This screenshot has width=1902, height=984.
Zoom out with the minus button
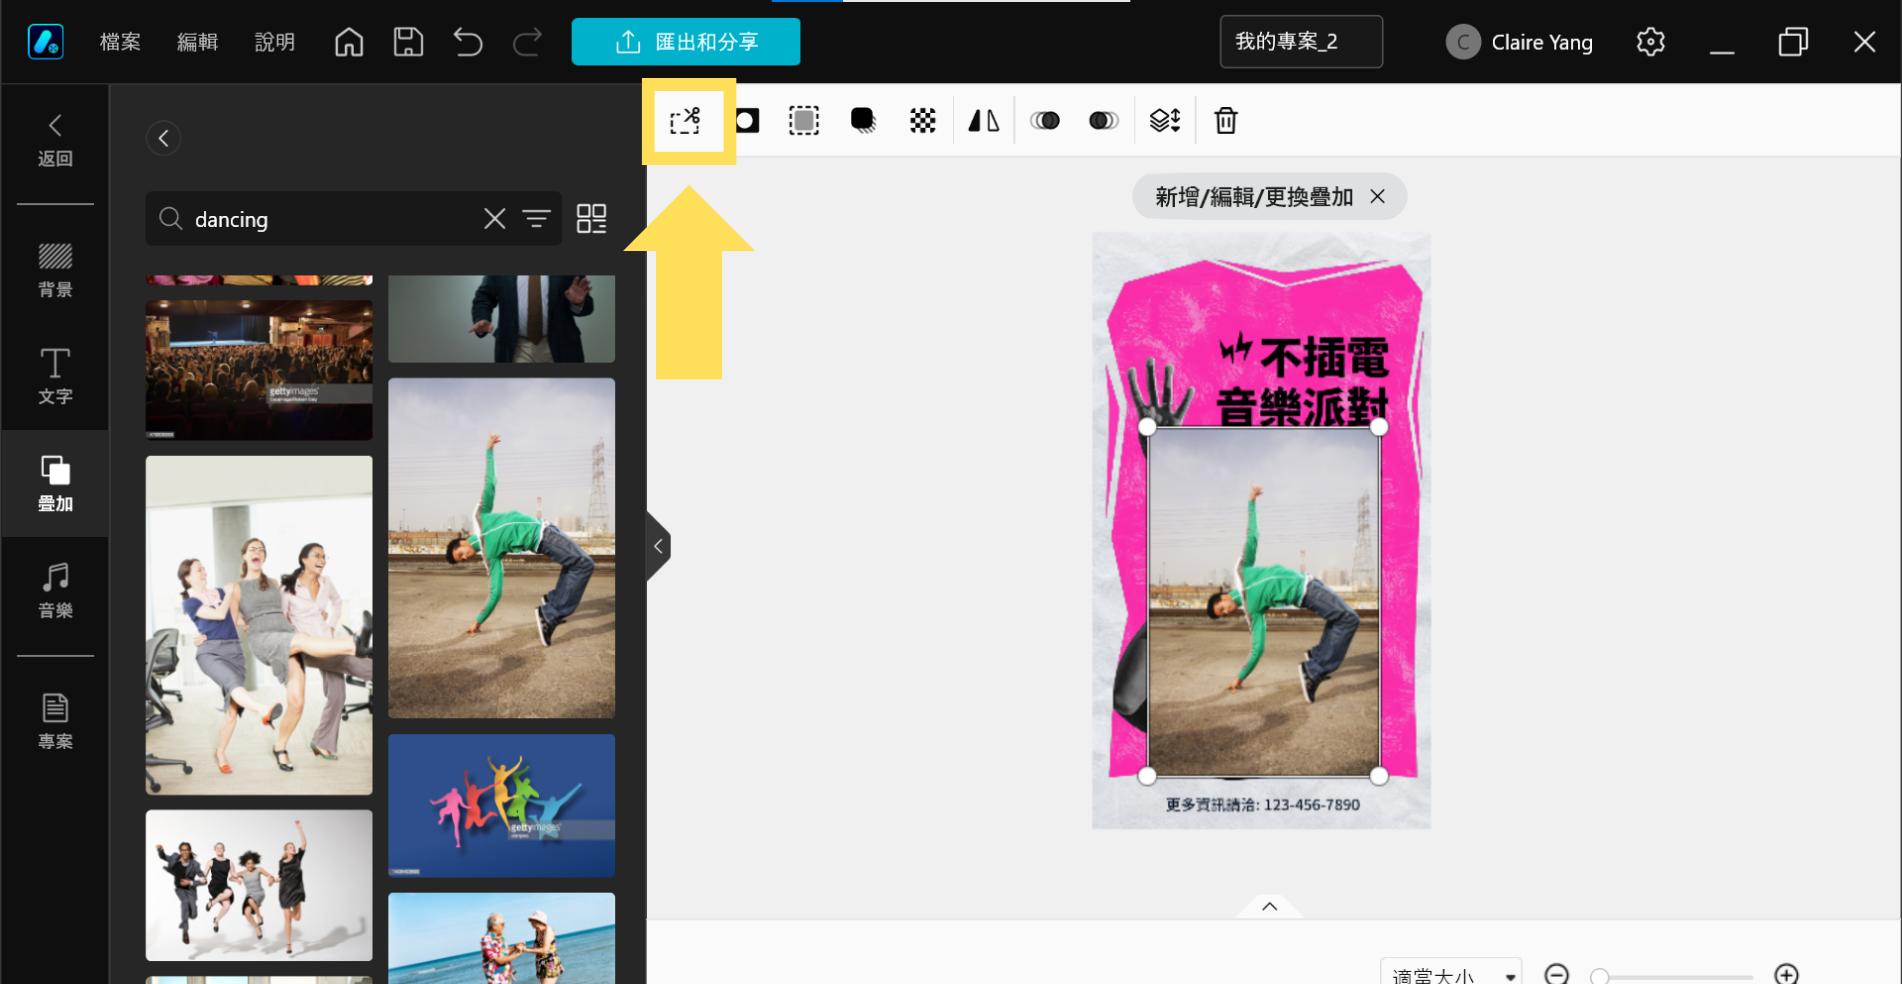pyautogui.click(x=1556, y=974)
